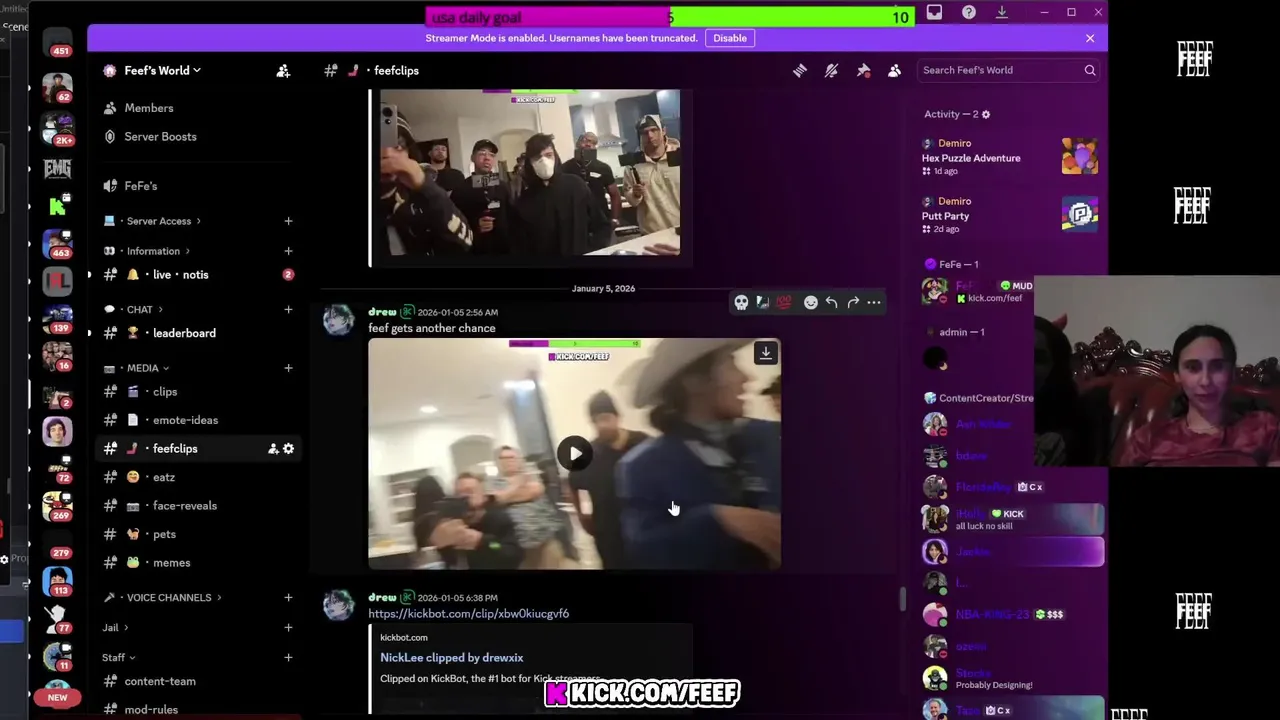
Task: Open add reaction smiley picker
Action: point(811,302)
